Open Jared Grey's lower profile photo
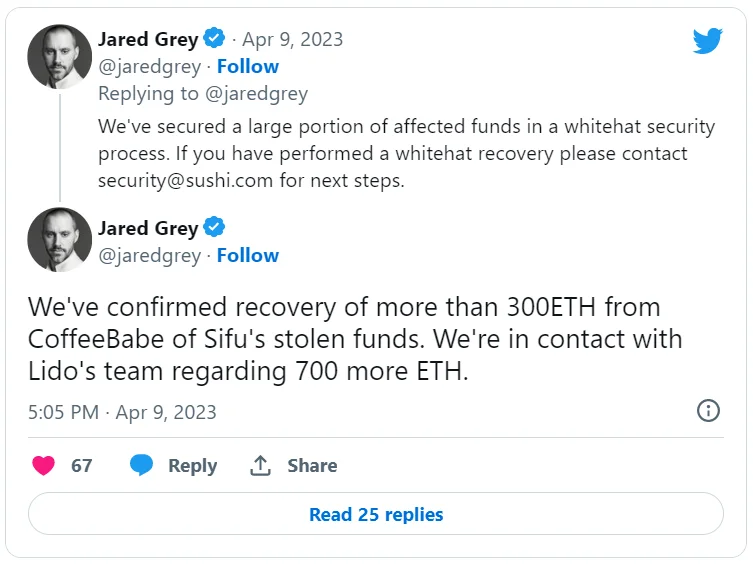The image size is (753, 564). click(59, 239)
